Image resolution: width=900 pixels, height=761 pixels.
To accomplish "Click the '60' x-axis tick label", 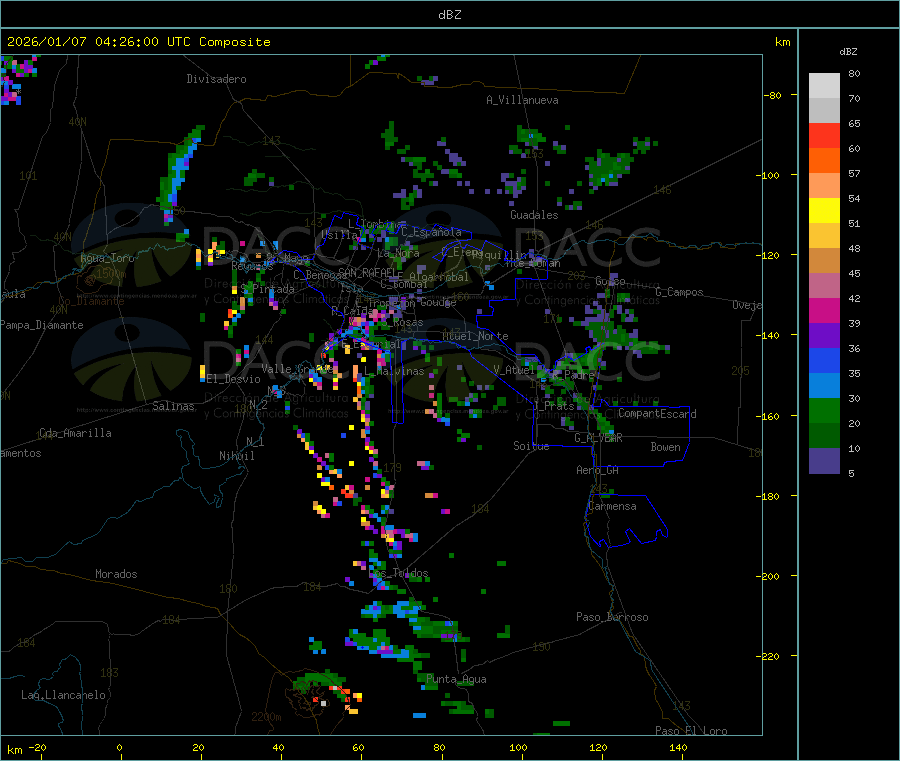I will (358, 748).
